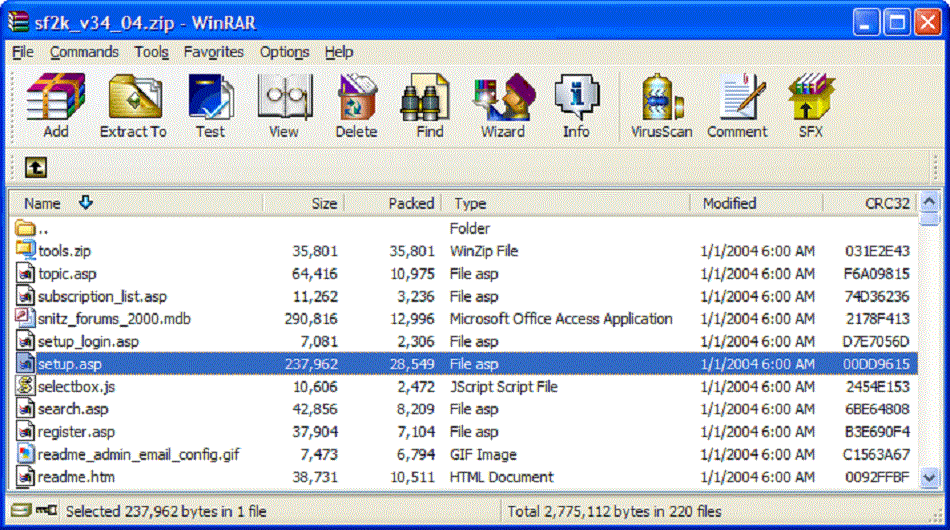The width and height of the screenshot is (950, 530).
Task: Click 'Selected 237,962 bytes in 1 file' status
Action: point(166,511)
